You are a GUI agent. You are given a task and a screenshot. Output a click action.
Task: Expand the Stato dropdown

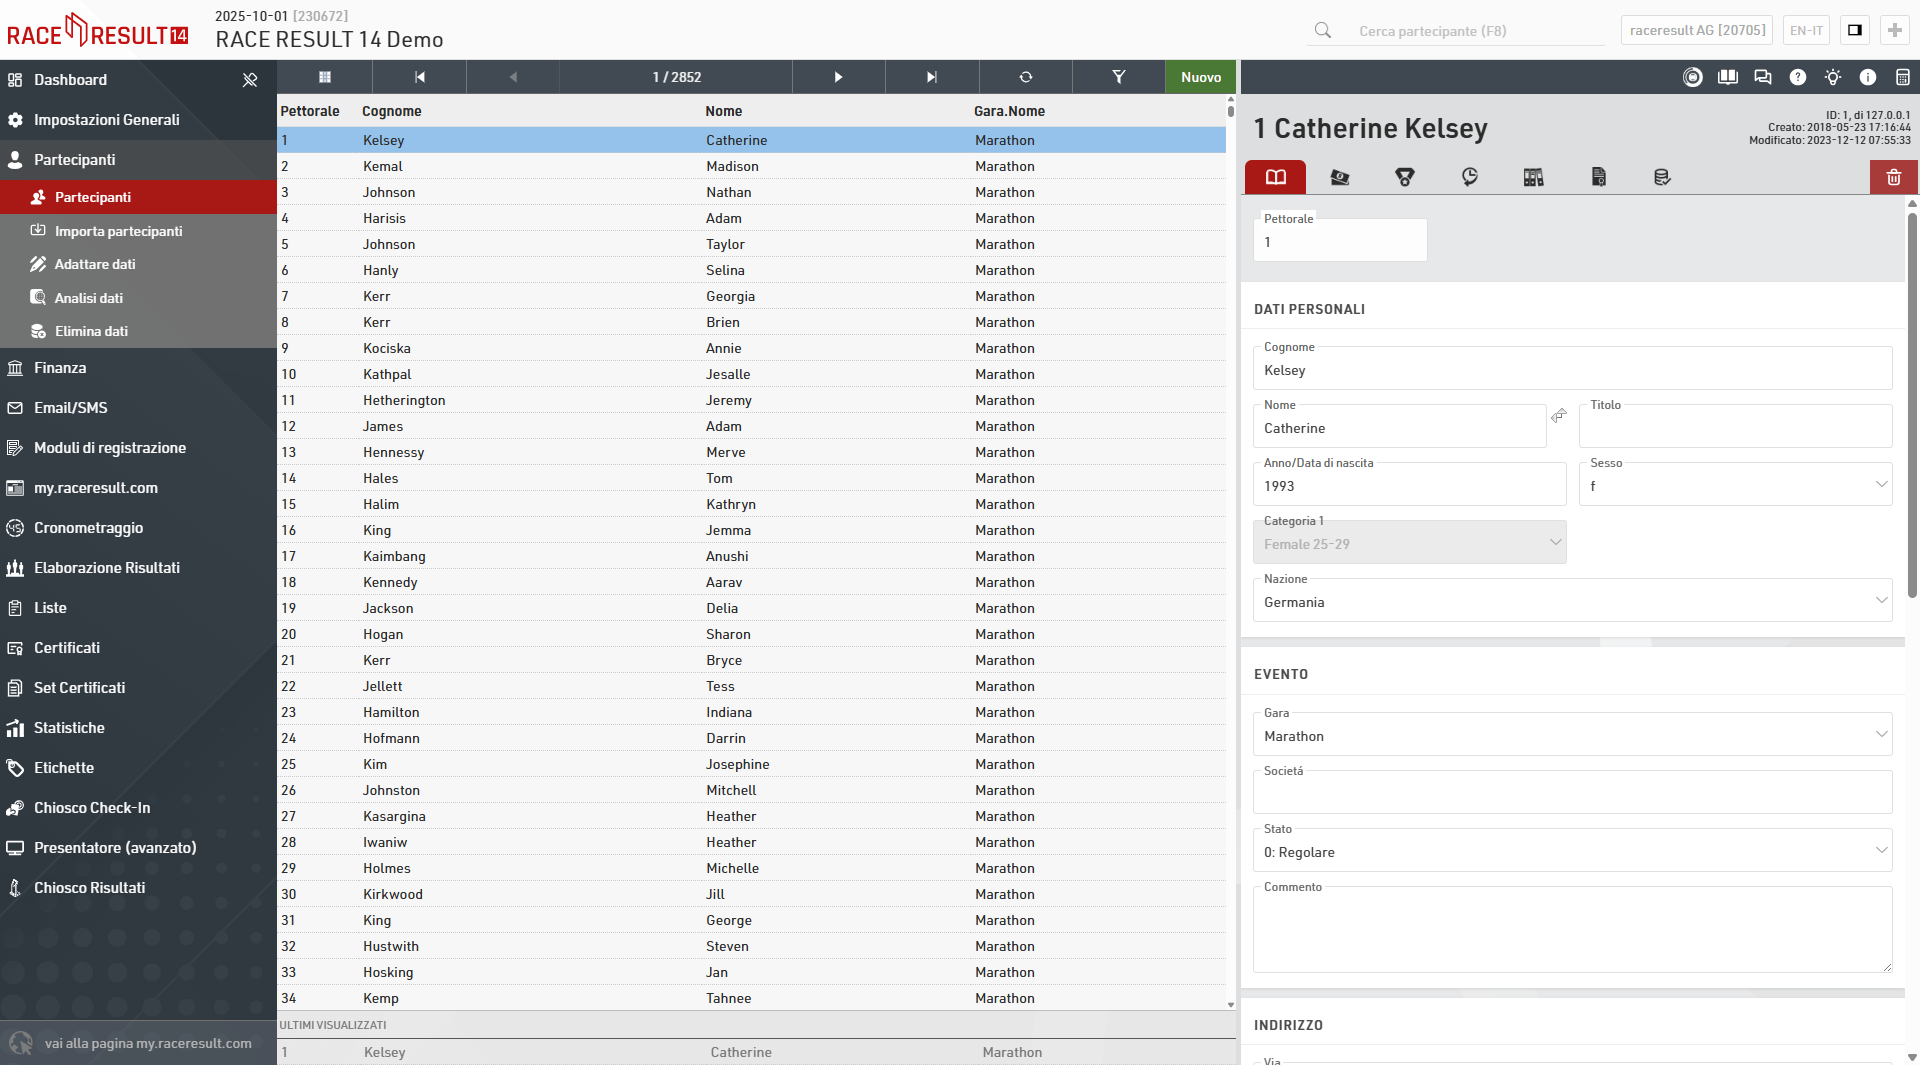[1571, 852]
